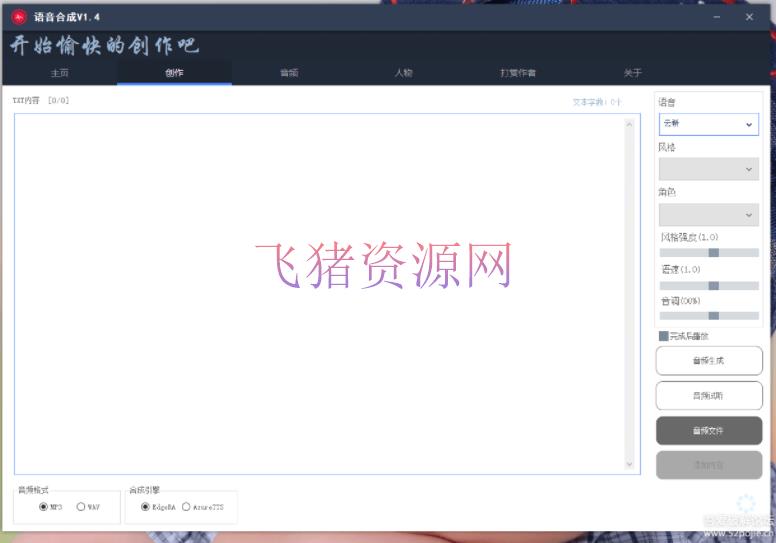Open the 主页 home tab
Screen dimensions: 776x543
pyautogui.click(x=59, y=73)
